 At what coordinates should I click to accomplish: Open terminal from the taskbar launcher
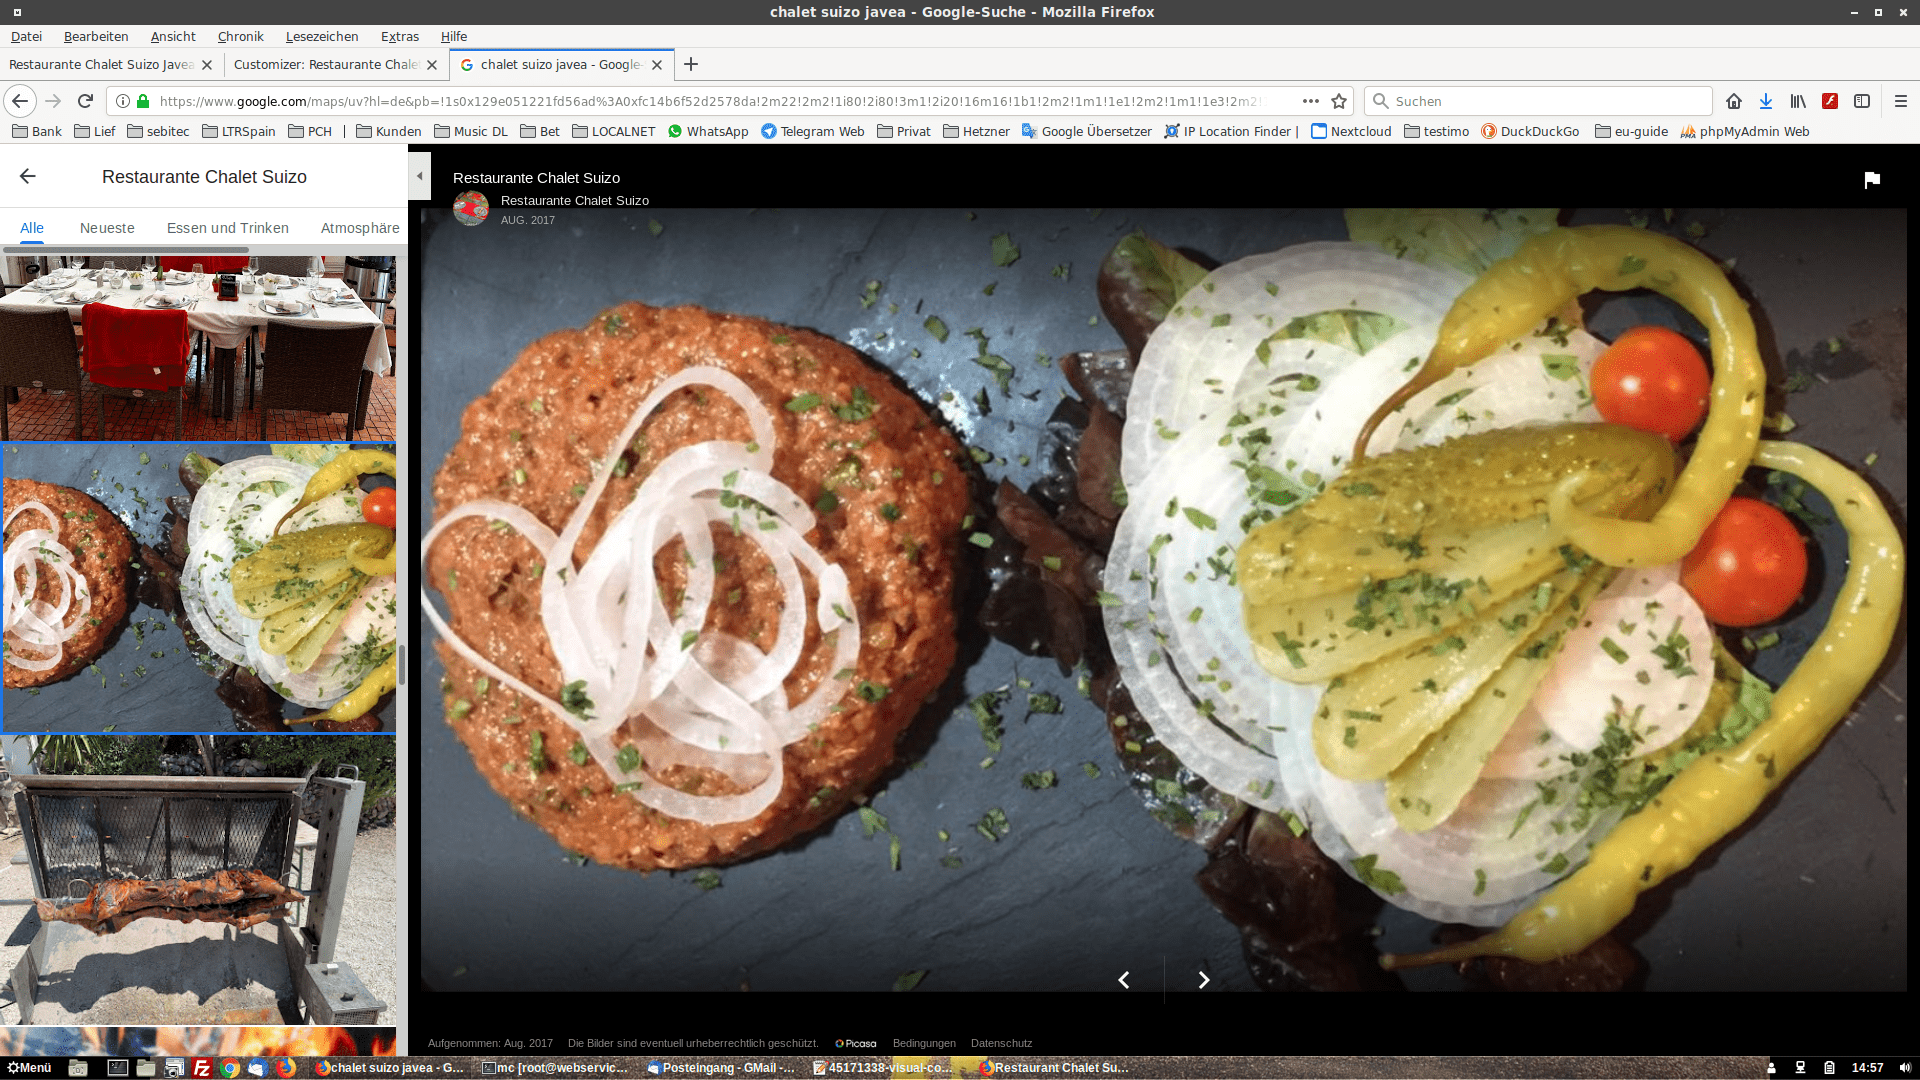click(x=117, y=1068)
